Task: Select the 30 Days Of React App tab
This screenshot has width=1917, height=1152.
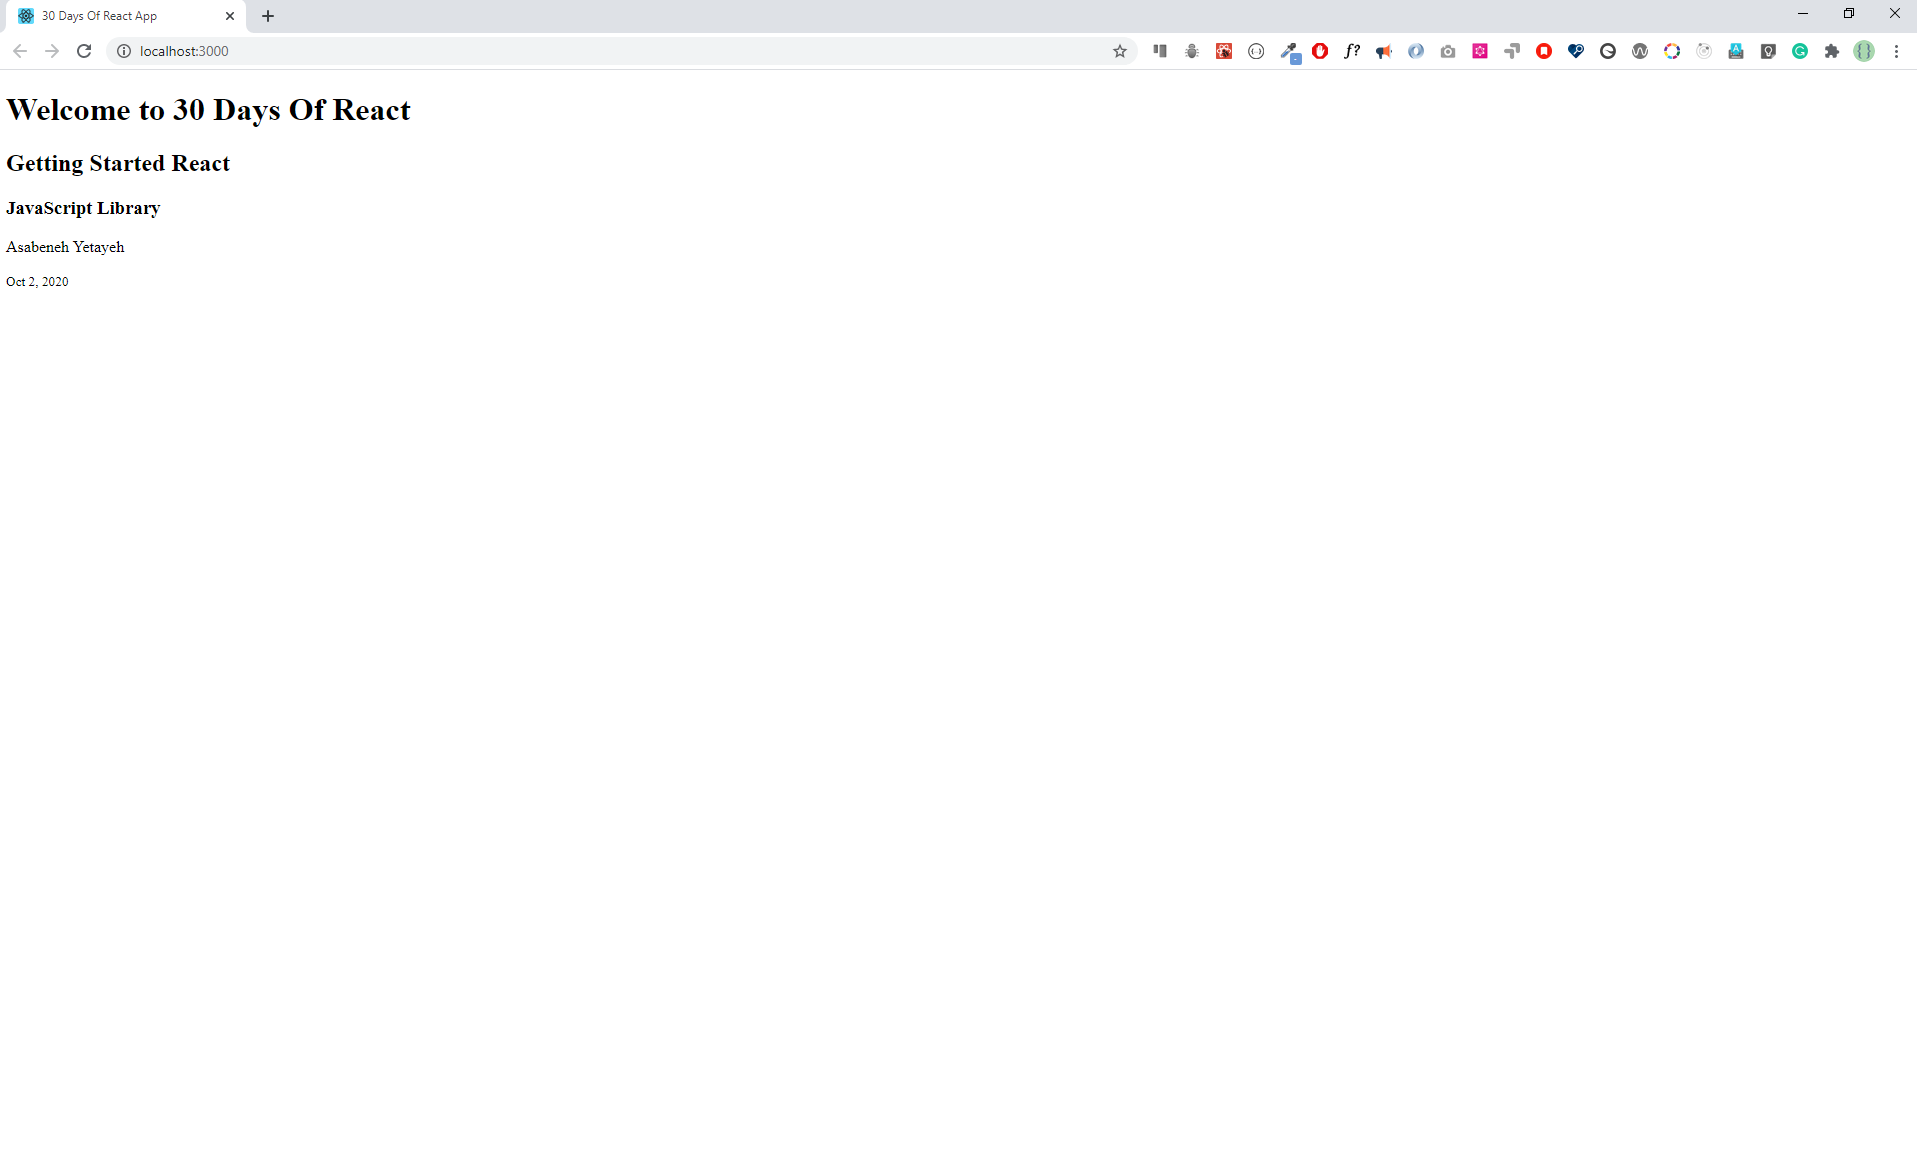Action: (x=110, y=15)
